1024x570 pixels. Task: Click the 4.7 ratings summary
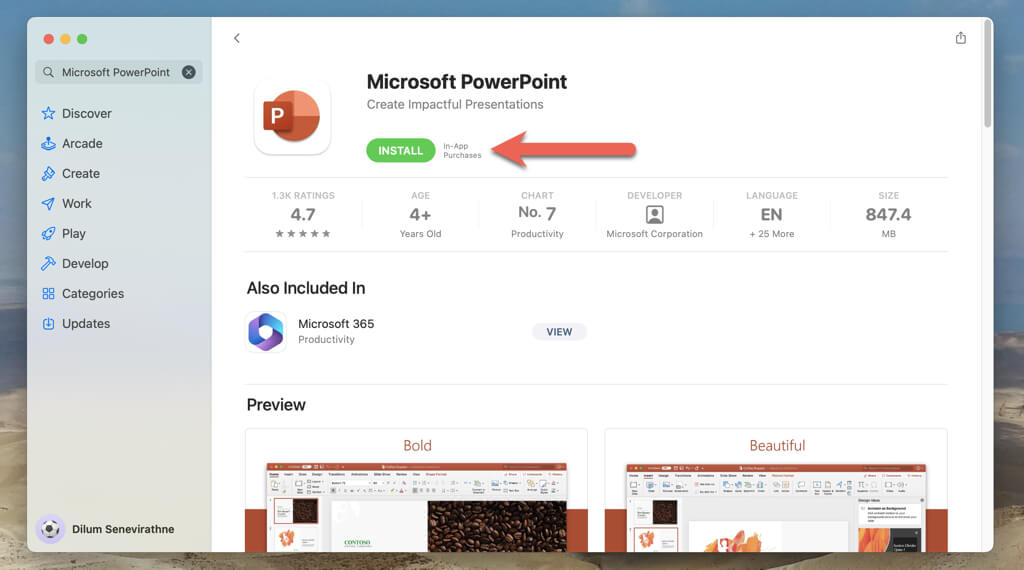(303, 215)
